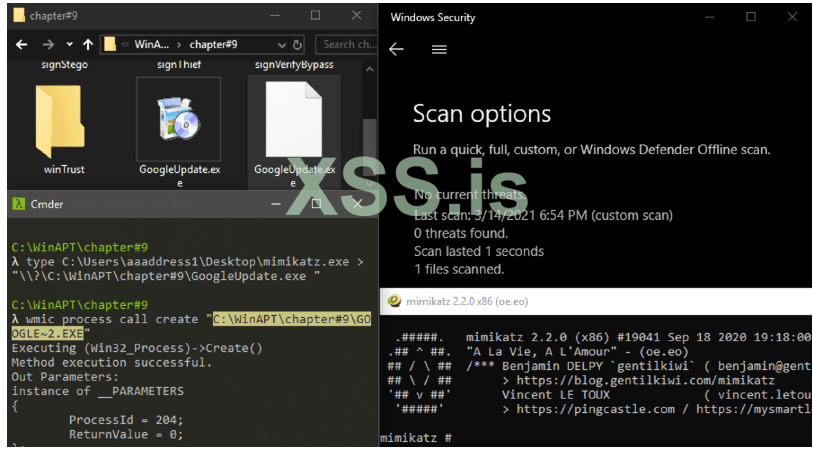Click Explorer vertical scrollbar up arrow
The width and height of the screenshot is (813, 451).
pyautogui.click(x=369, y=69)
